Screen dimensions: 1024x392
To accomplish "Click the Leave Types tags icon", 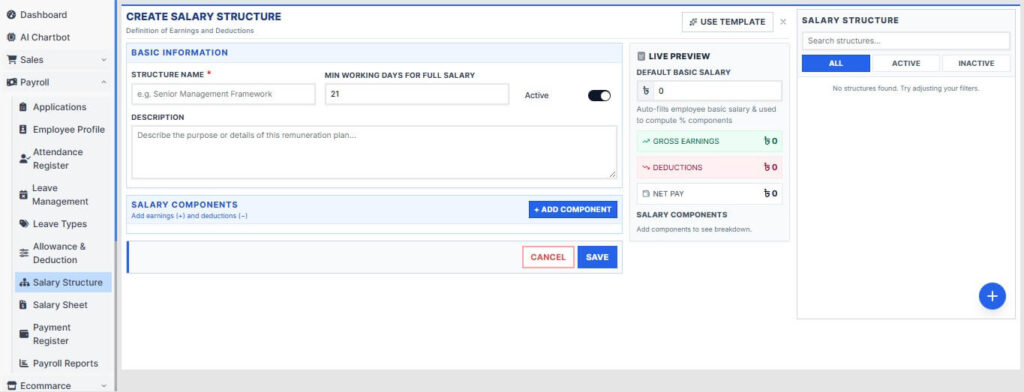I will [x=24, y=224].
